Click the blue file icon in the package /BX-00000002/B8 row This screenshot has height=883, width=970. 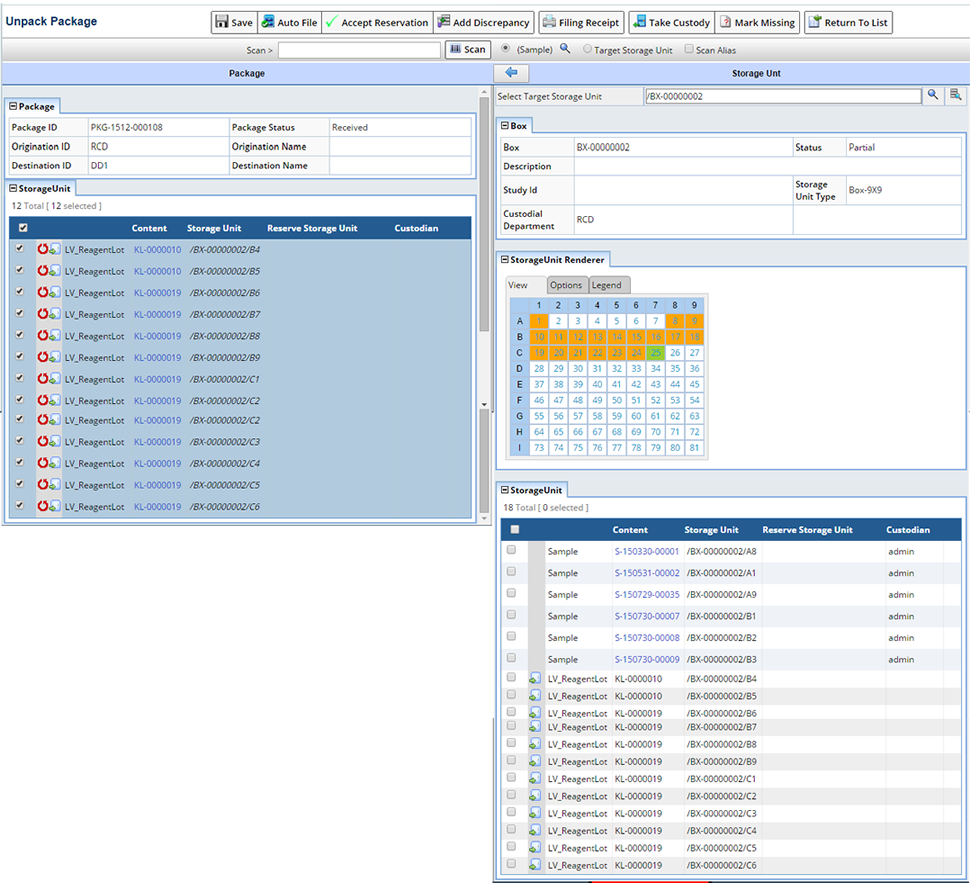55,336
